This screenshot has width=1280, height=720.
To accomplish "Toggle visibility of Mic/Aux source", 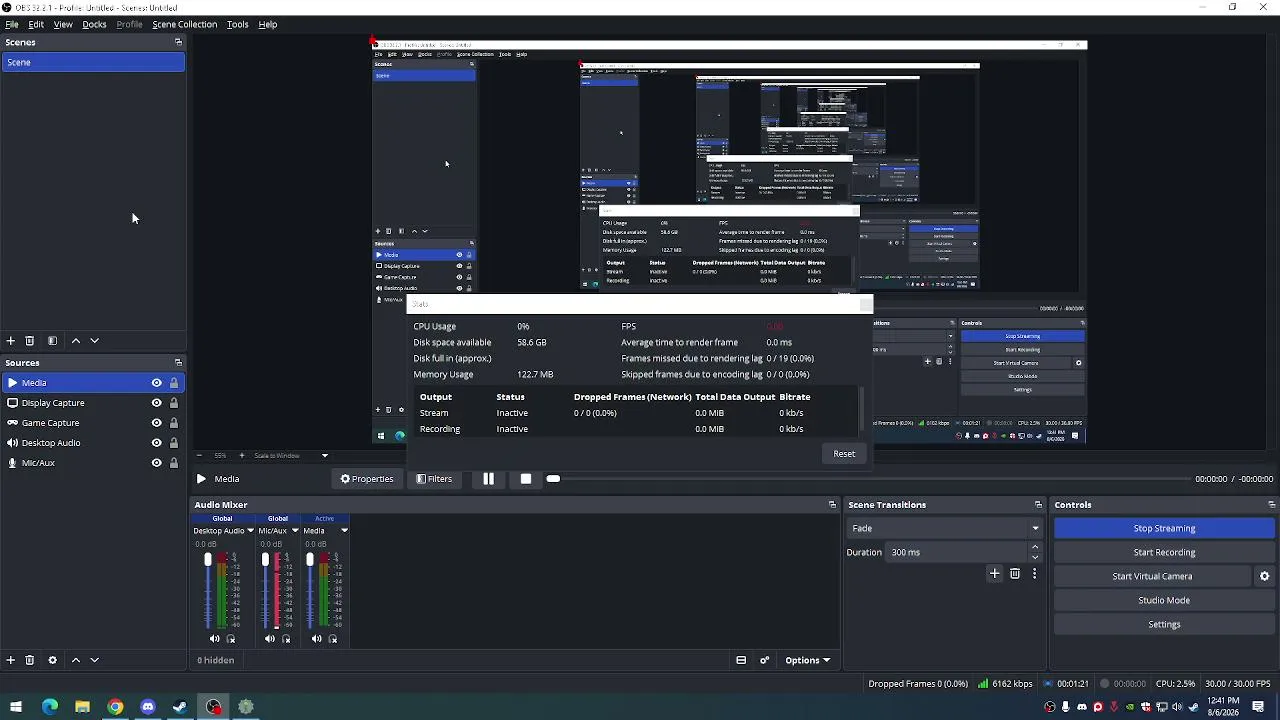I will coord(156,463).
